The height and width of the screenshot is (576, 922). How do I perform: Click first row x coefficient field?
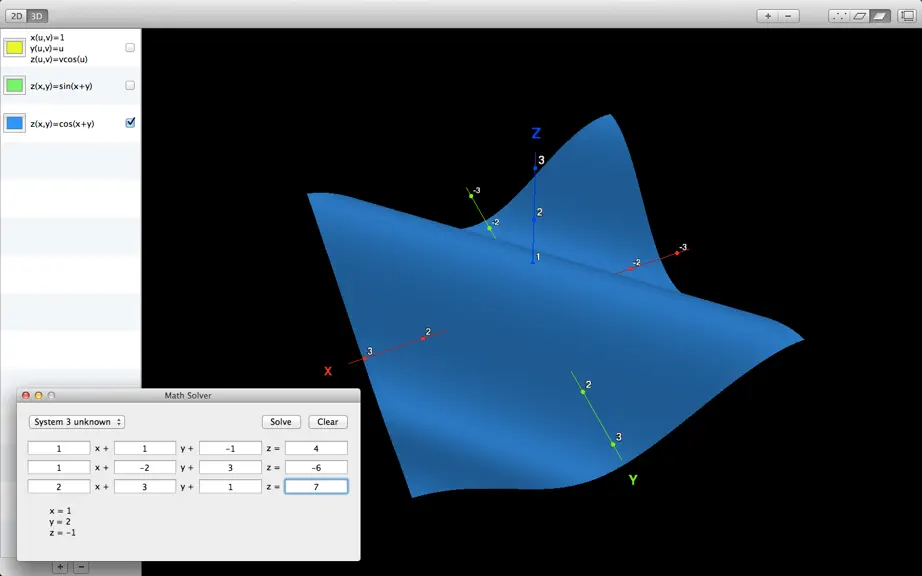coord(59,448)
